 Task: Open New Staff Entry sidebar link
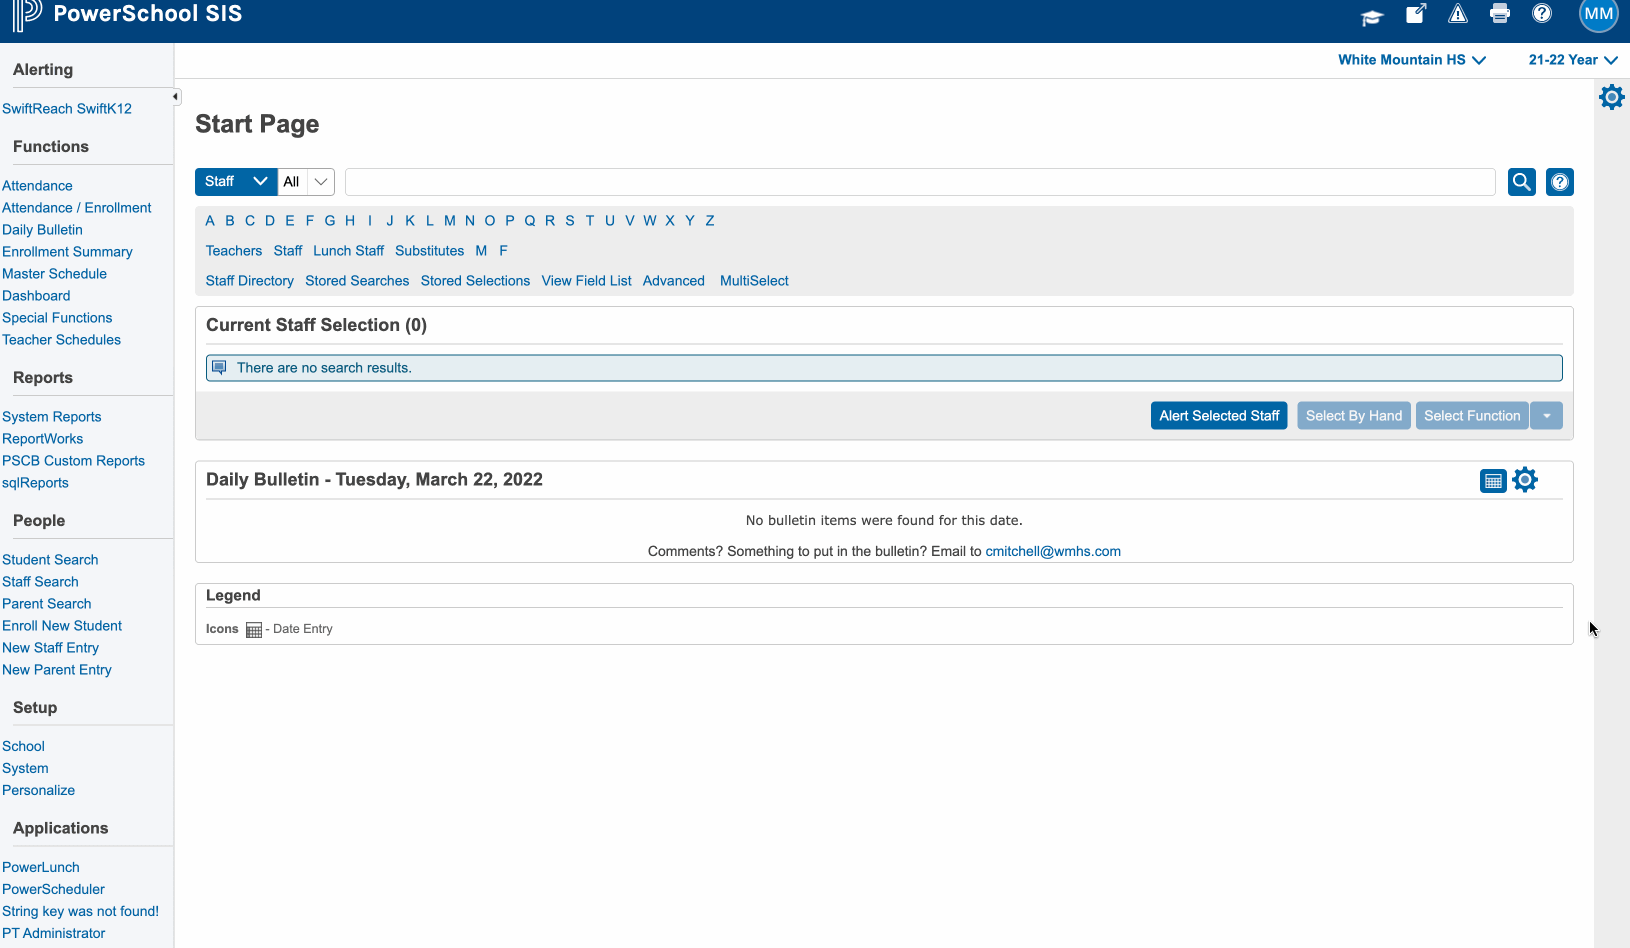coord(50,648)
